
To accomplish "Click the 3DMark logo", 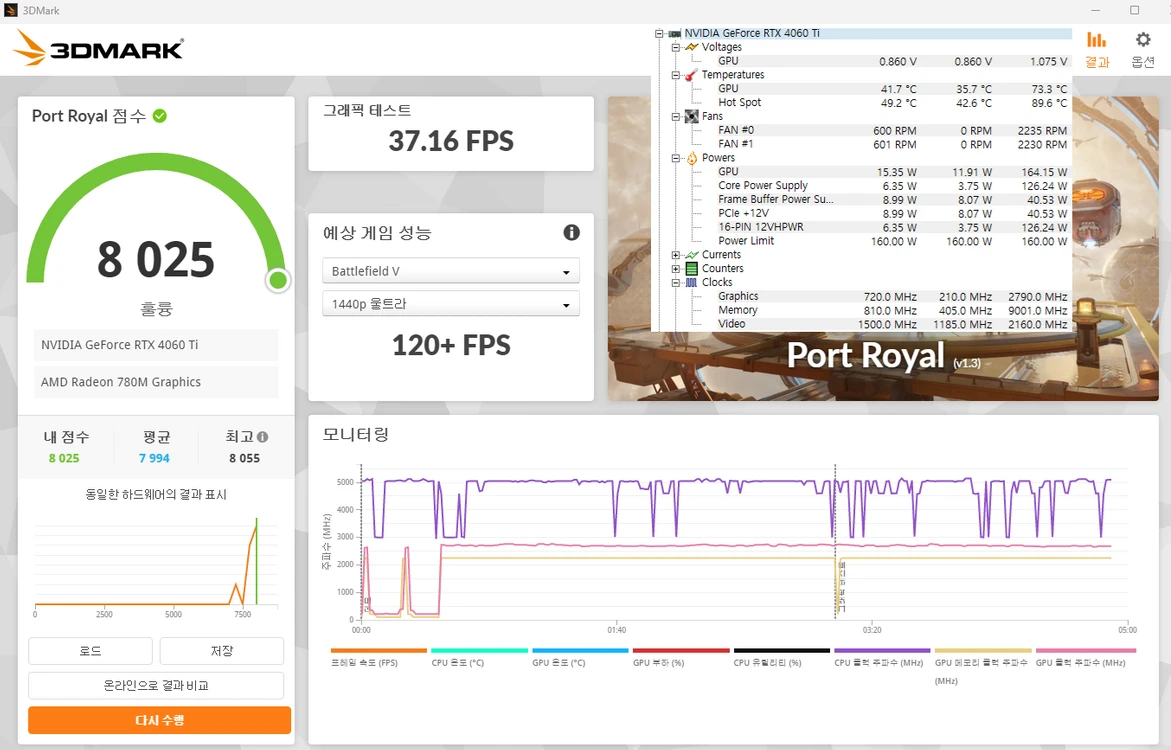I will 98,49.
